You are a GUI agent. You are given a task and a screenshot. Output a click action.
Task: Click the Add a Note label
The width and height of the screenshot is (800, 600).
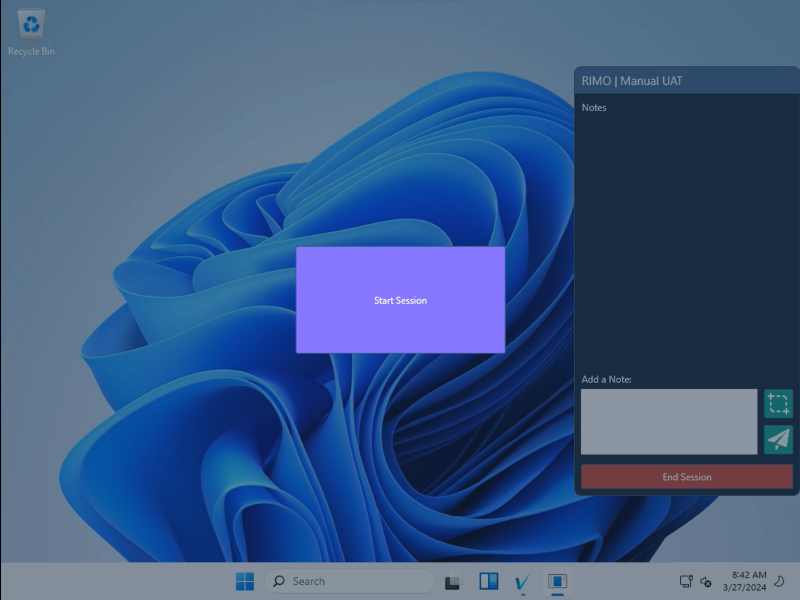pyautogui.click(x=607, y=379)
